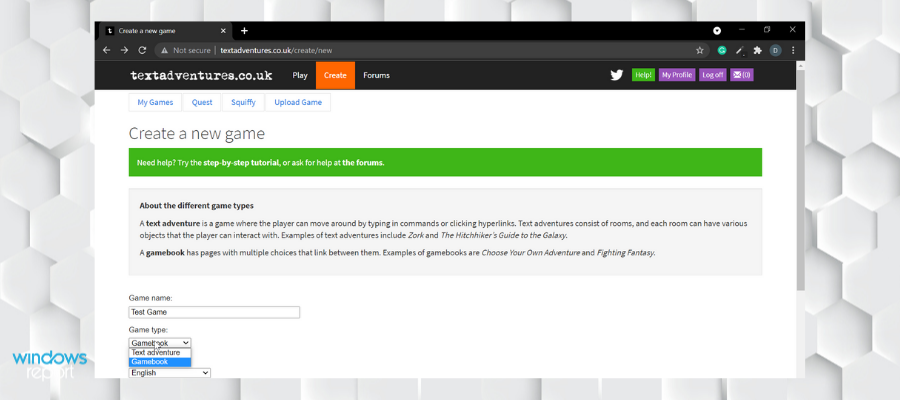Click the Not secure warning icon
900x400 pixels.
pyautogui.click(x=165, y=51)
